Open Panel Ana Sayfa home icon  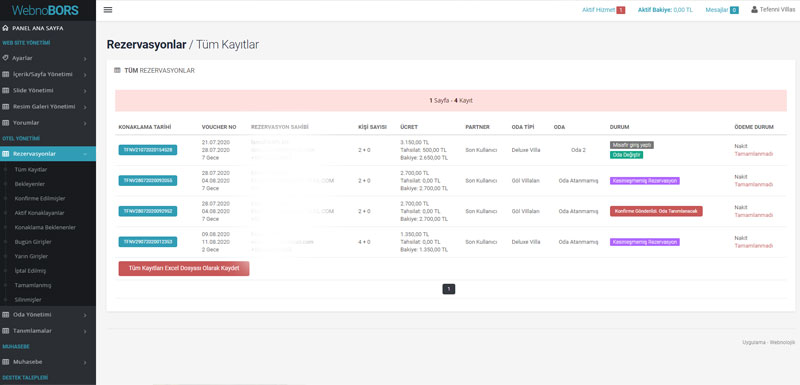pyautogui.click(x=6, y=28)
